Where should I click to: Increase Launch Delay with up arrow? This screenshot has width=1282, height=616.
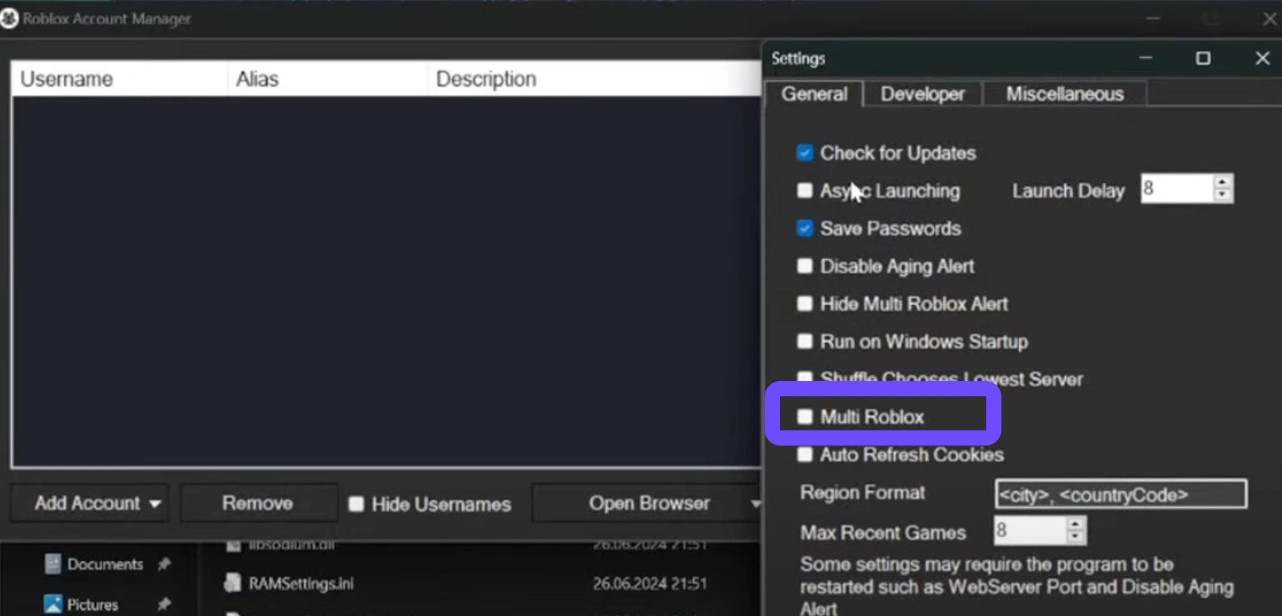pyautogui.click(x=1223, y=182)
